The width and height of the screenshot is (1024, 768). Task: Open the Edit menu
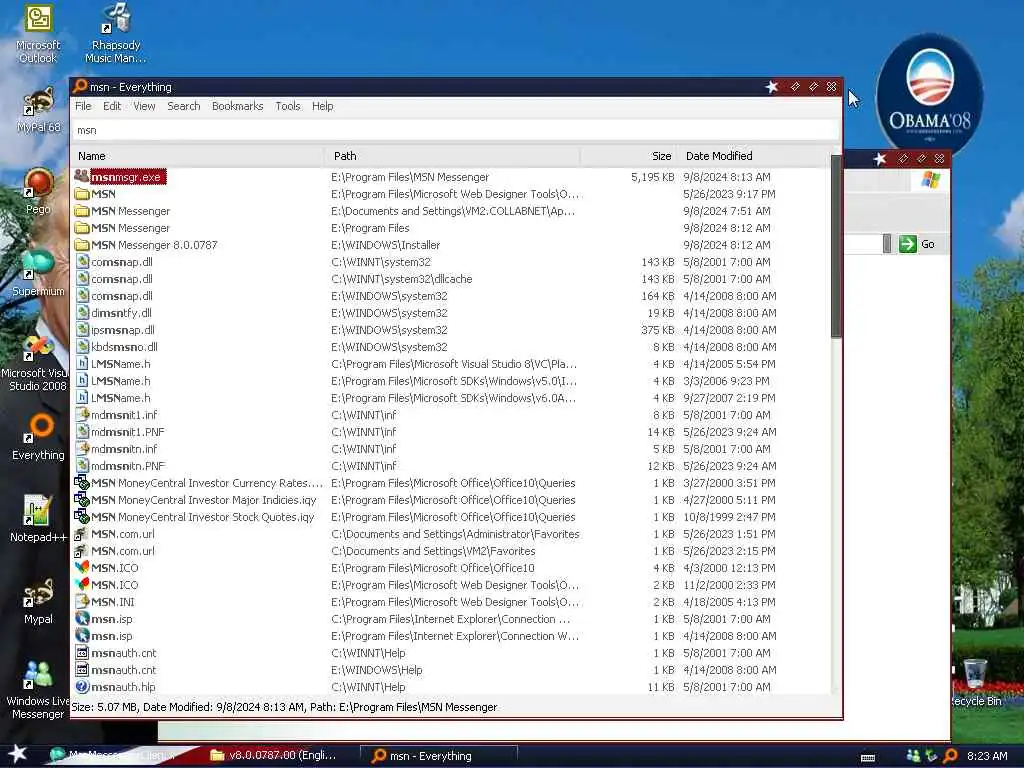coord(112,106)
